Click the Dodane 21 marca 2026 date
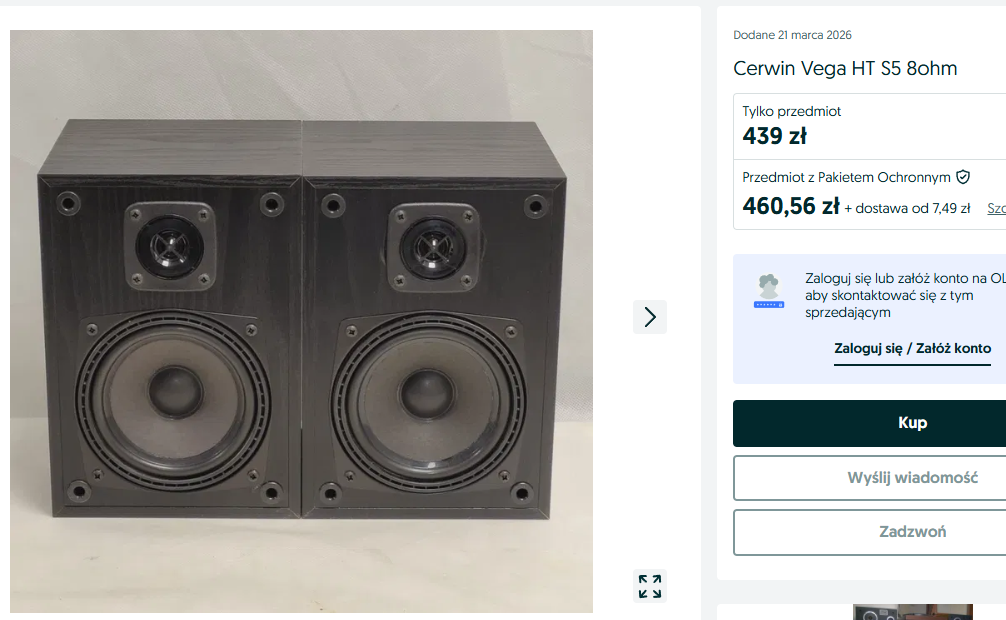The height and width of the screenshot is (620, 1006). point(792,35)
